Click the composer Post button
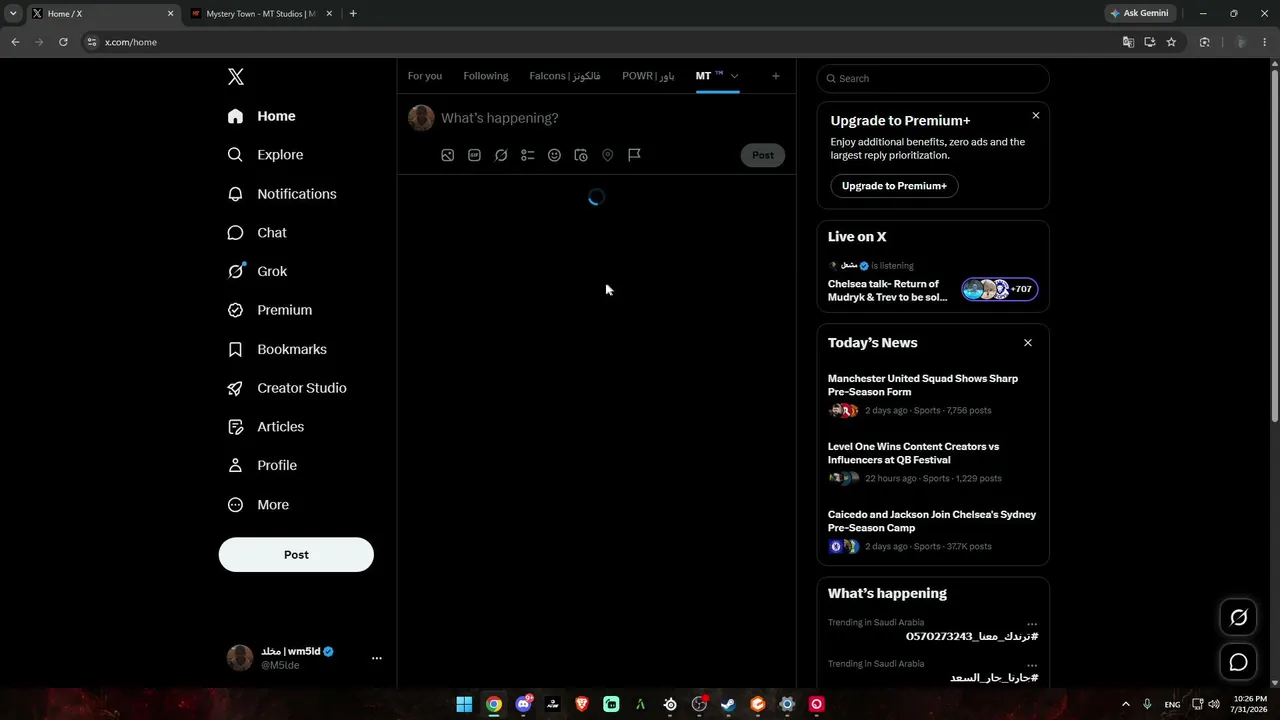The width and height of the screenshot is (1280, 720). tap(763, 155)
